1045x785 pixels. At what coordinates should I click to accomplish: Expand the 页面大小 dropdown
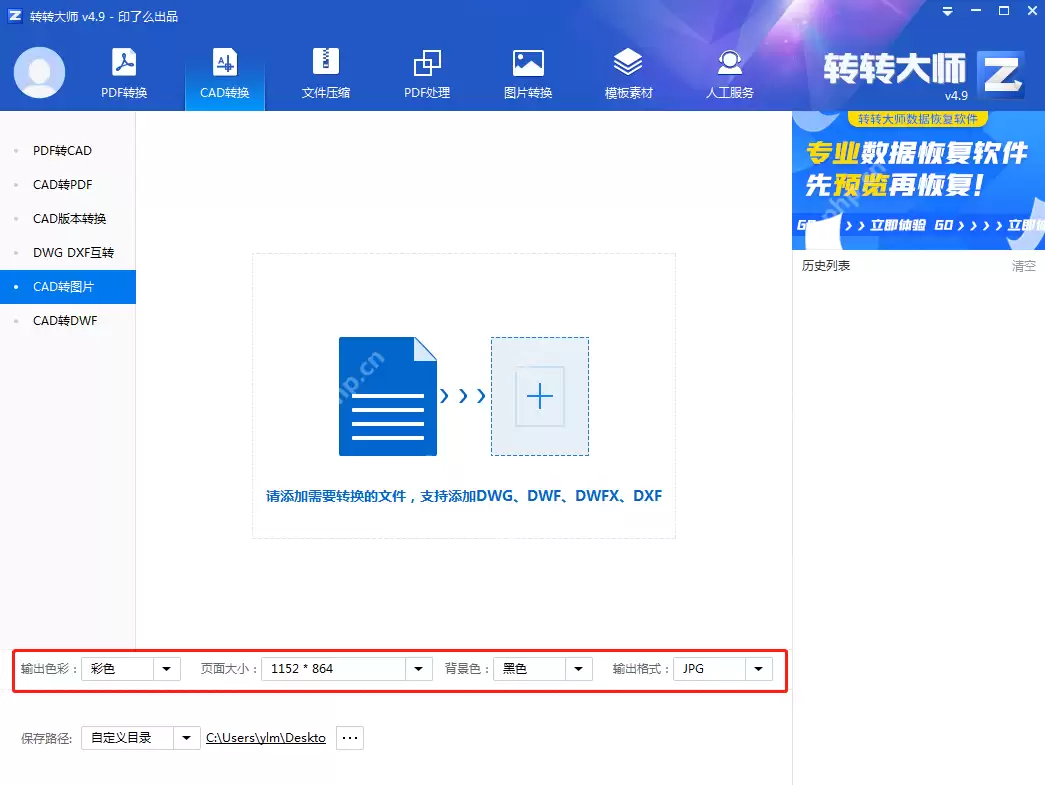[418, 668]
